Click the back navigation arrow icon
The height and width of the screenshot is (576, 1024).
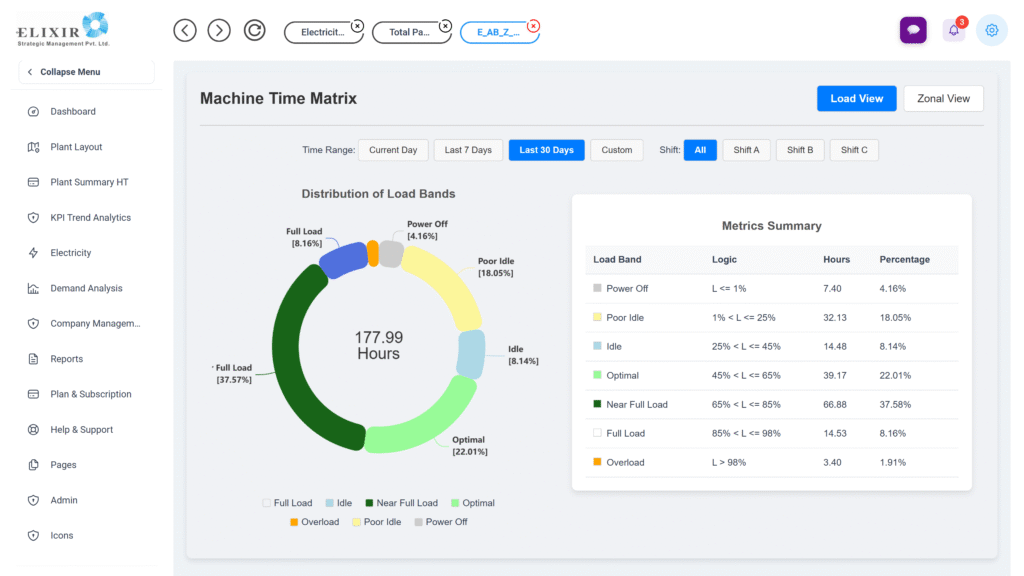click(x=185, y=30)
